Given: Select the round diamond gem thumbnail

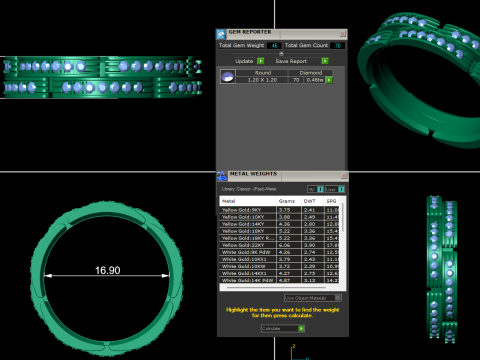Looking at the screenshot, I should click(228, 76).
